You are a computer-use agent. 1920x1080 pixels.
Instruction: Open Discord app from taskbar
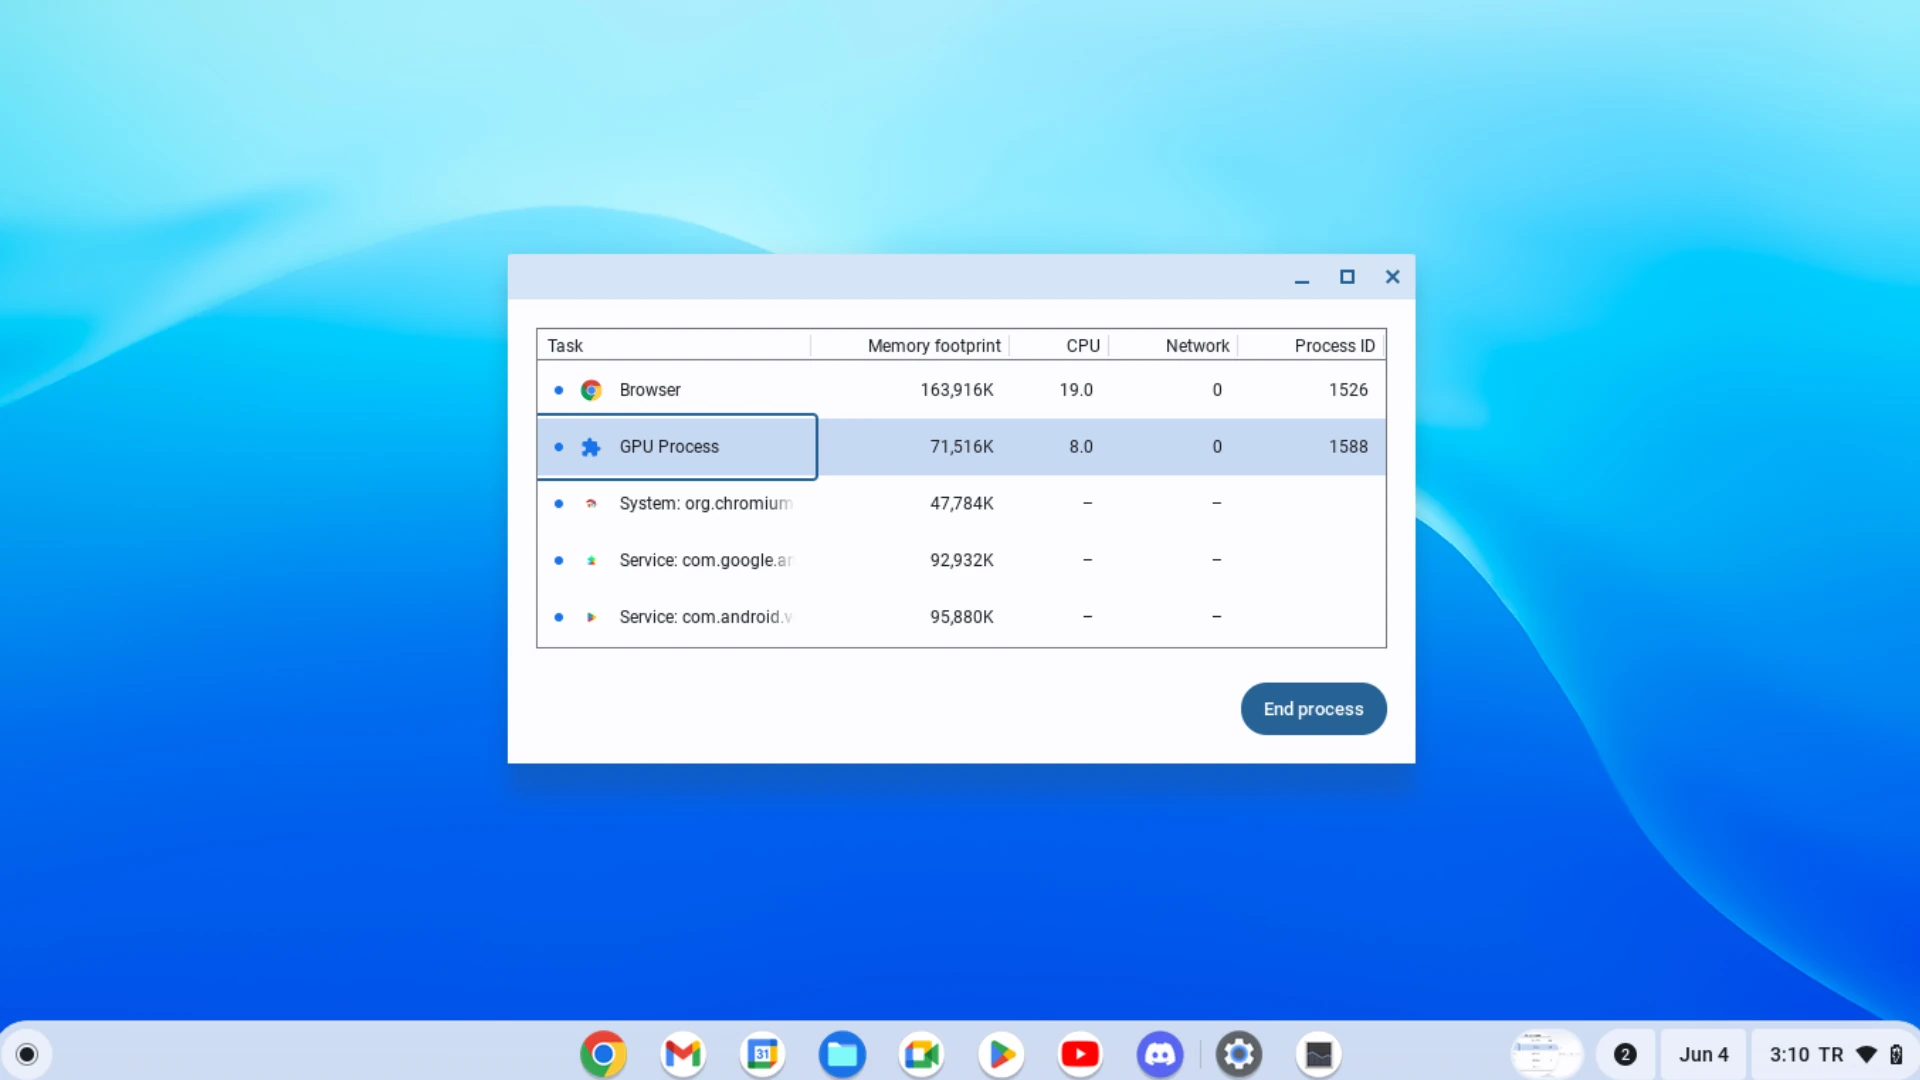point(1158,1054)
